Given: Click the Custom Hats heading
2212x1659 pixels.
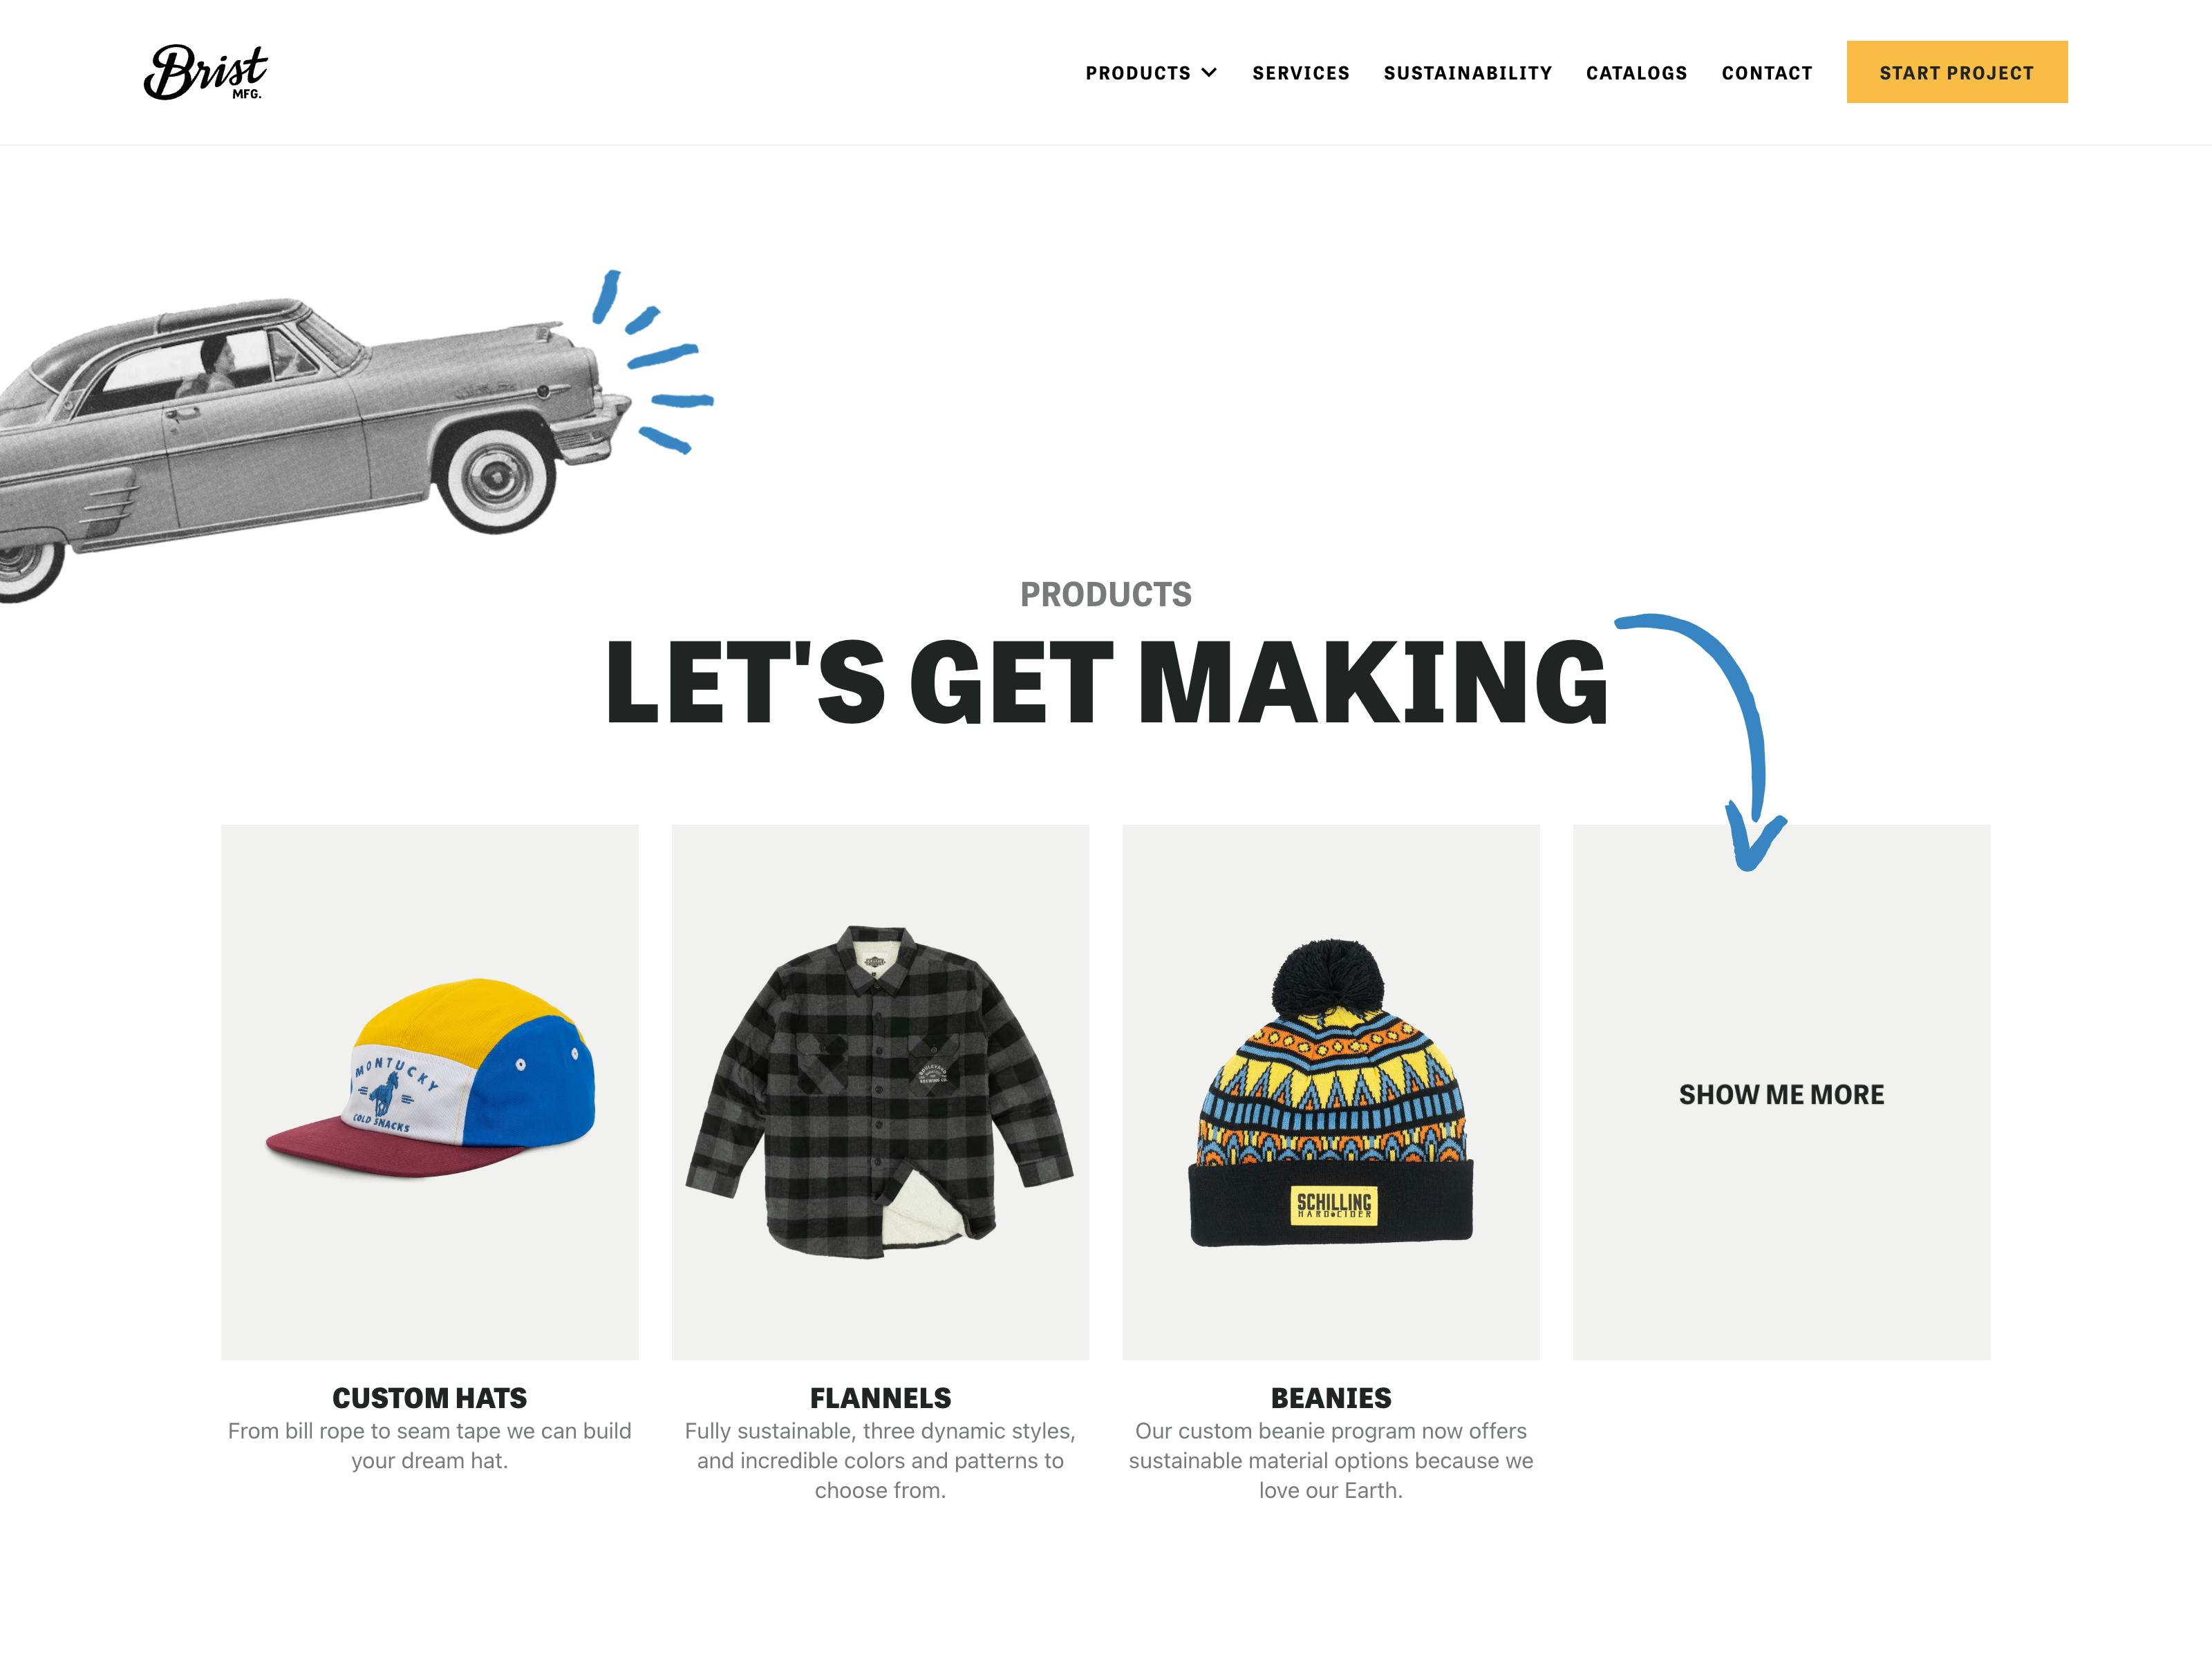Looking at the screenshot, I should (x=429, y=1397).
